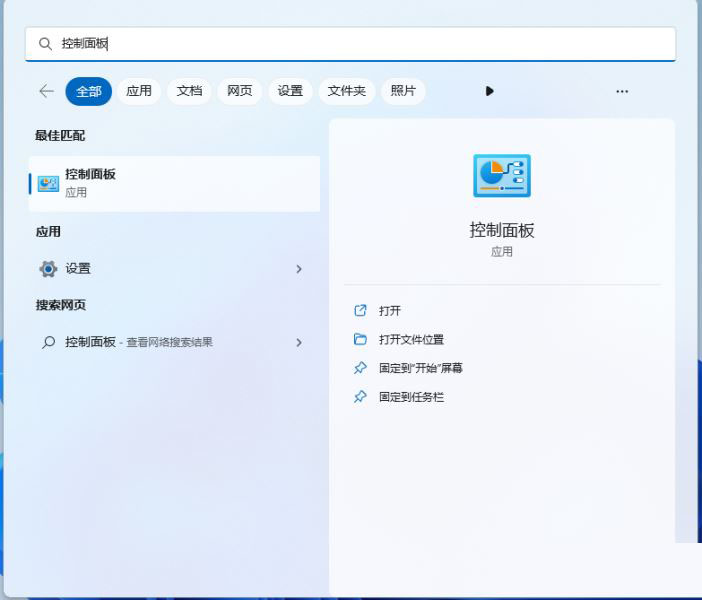Click the pin icon for 固定到任务栏
702x600 pixels.
pyautogui.click(x=360, y=397)
